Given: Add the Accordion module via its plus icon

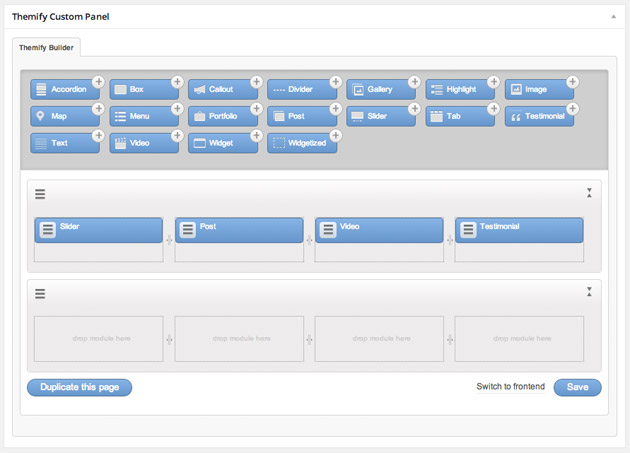Looking at the screenshot, I should pos(98,82).
